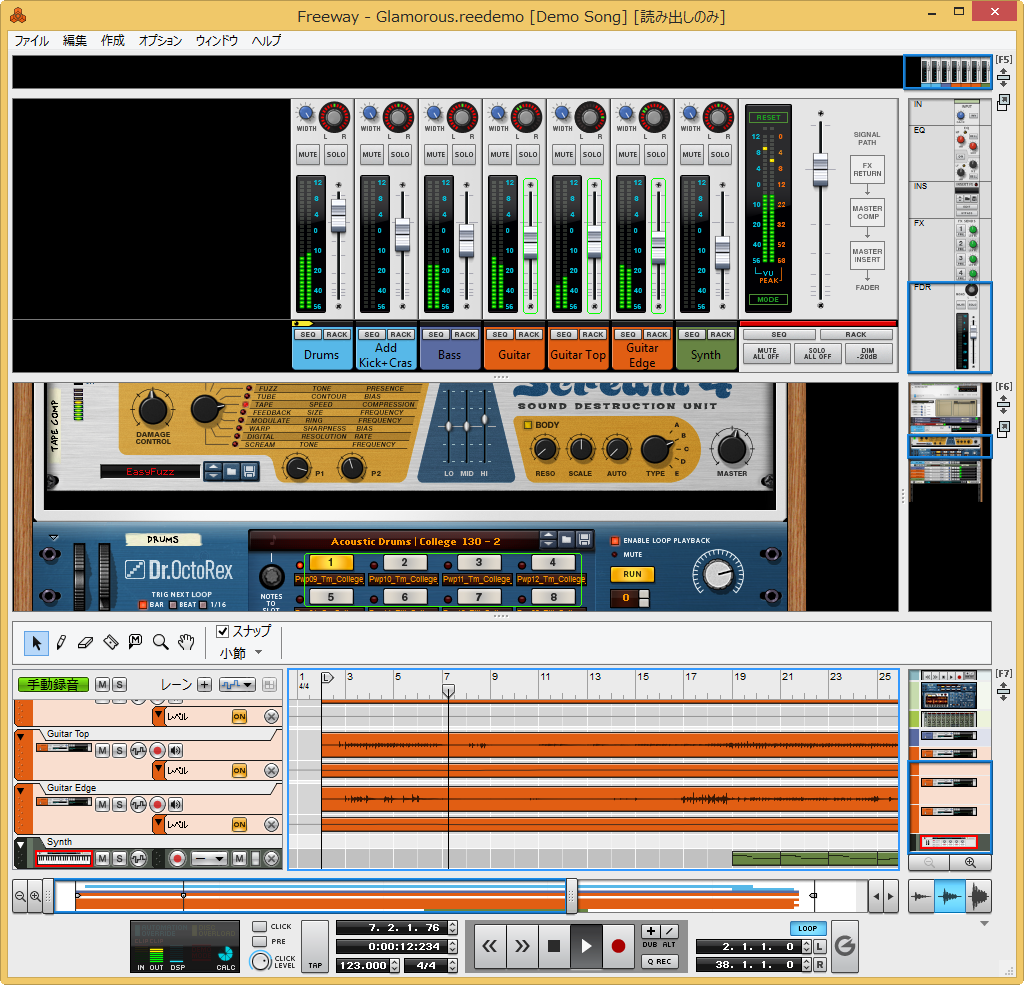Toggle ENABLE LOOP PLAYBACK on Dr. OctoRex

(x=615, y=541)
